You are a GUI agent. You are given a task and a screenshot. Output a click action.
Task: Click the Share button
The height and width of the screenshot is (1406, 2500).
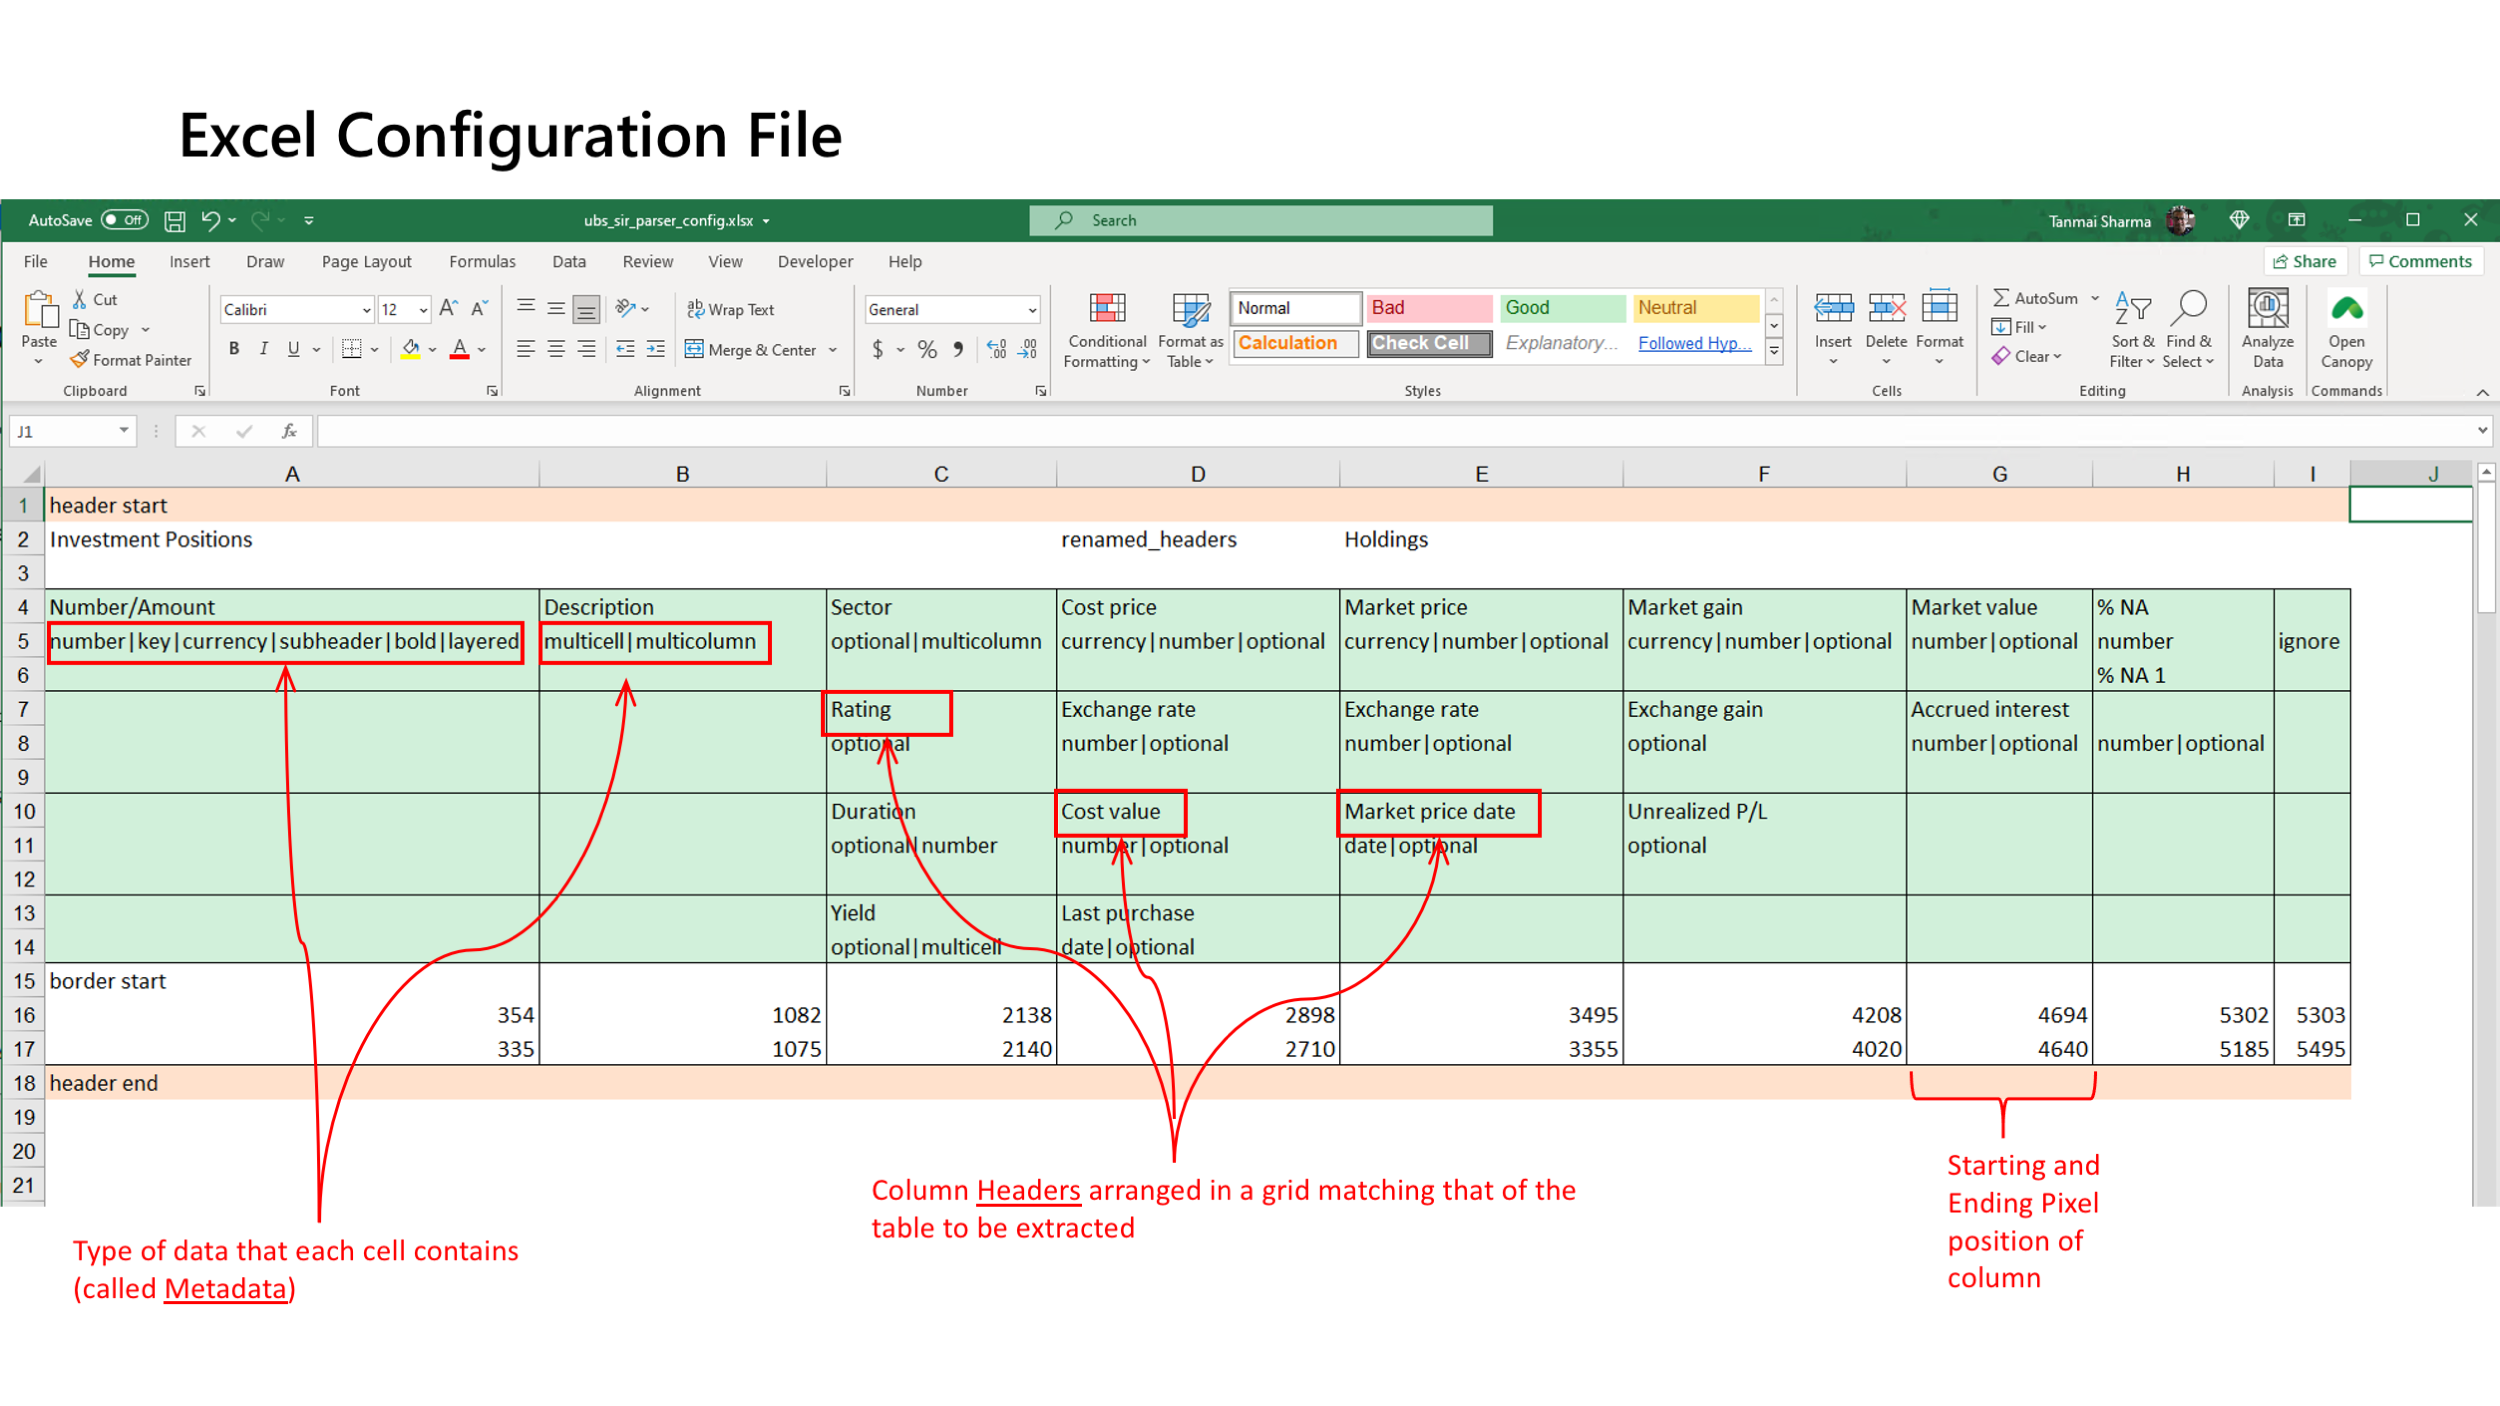(x=2305, y=262)
